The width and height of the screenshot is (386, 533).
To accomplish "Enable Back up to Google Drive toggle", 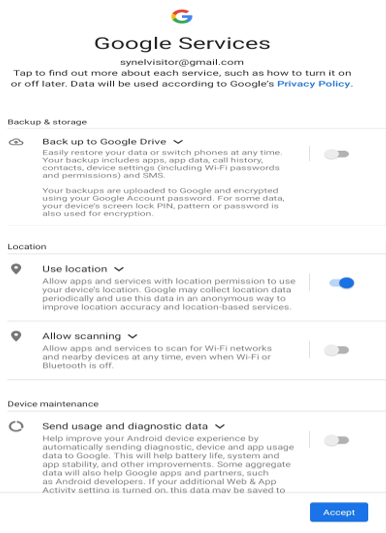I will pos(336,154).
